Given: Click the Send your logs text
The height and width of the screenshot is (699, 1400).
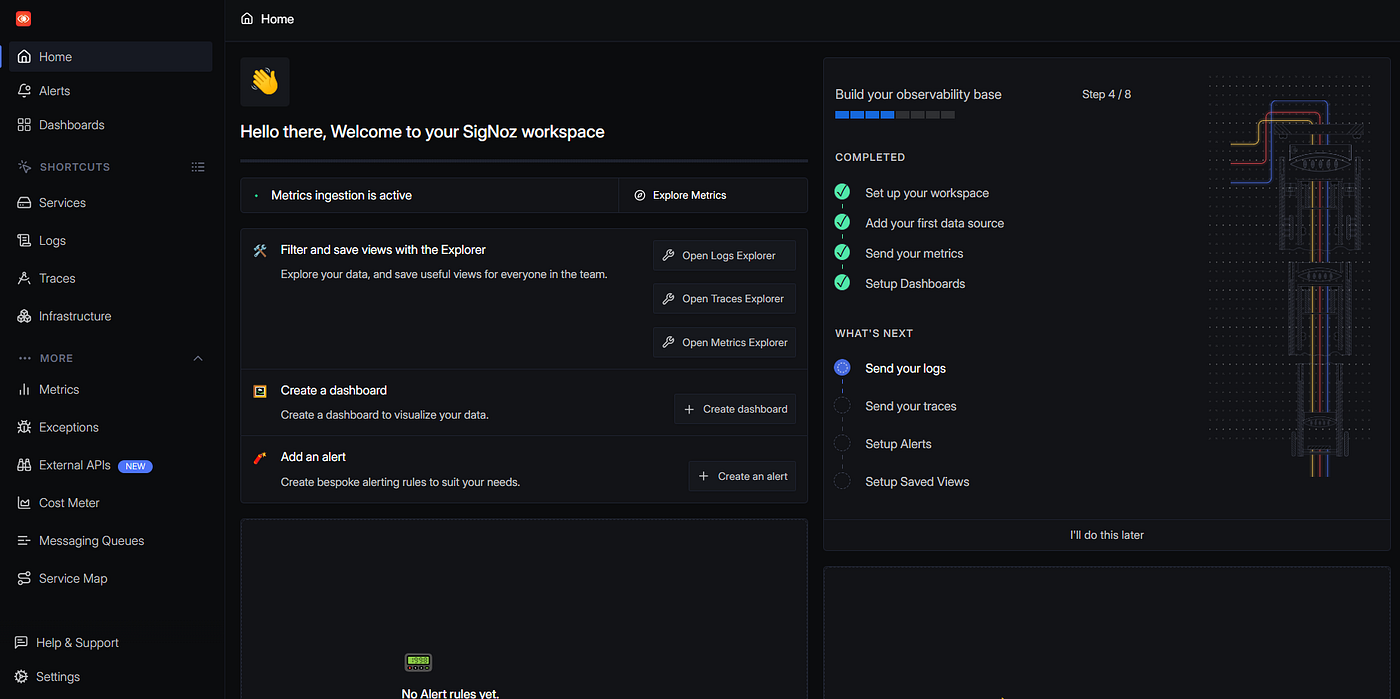Looking at the screenshot, I should (x=905, y=368).
